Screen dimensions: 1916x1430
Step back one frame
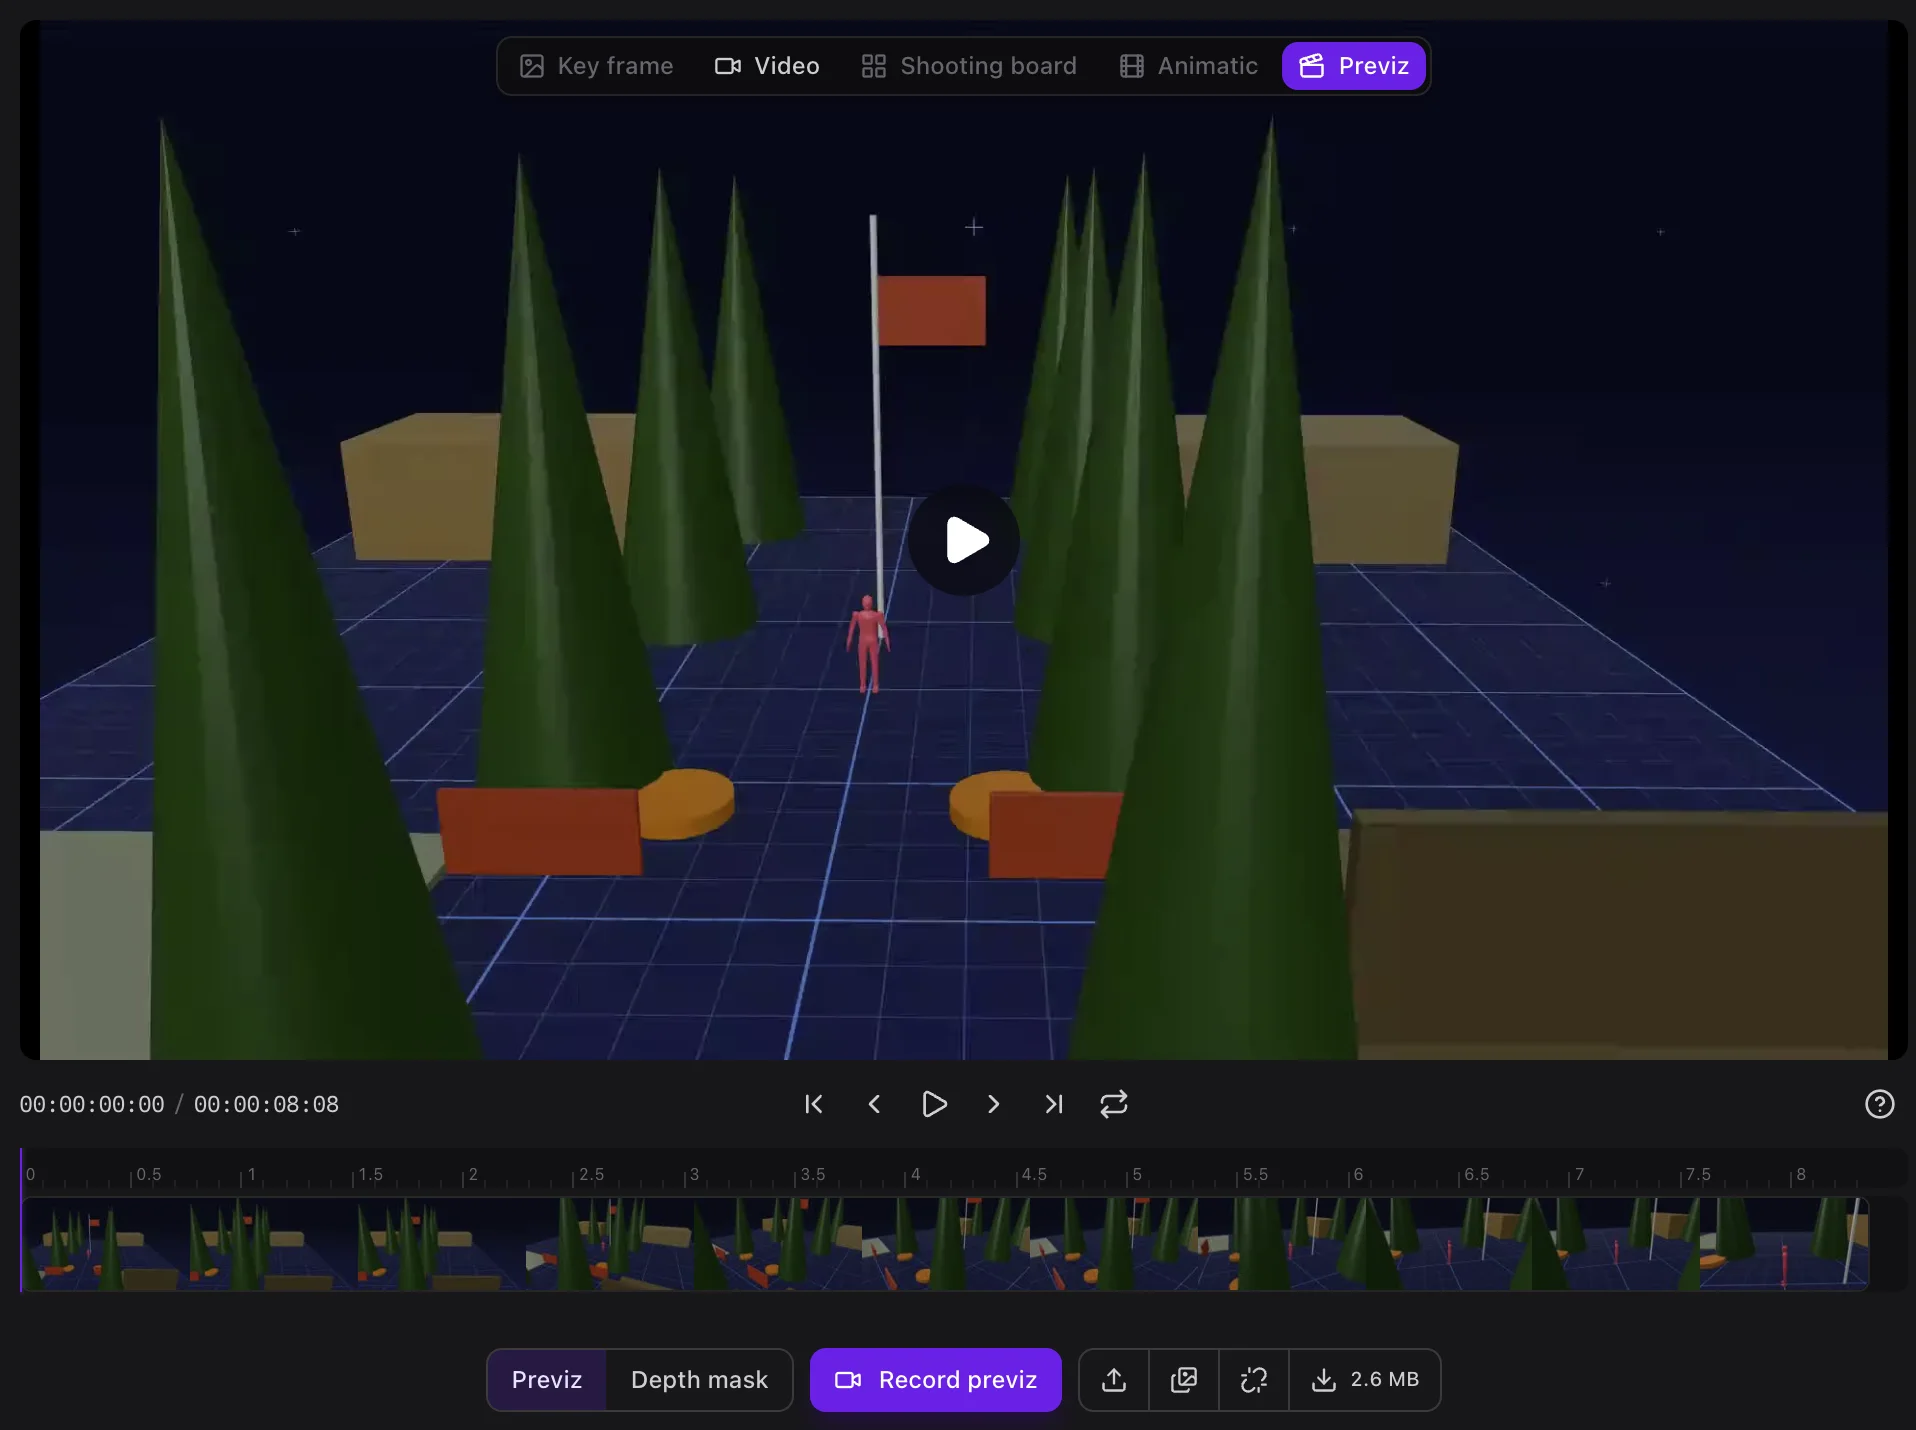pos(874,1104)
